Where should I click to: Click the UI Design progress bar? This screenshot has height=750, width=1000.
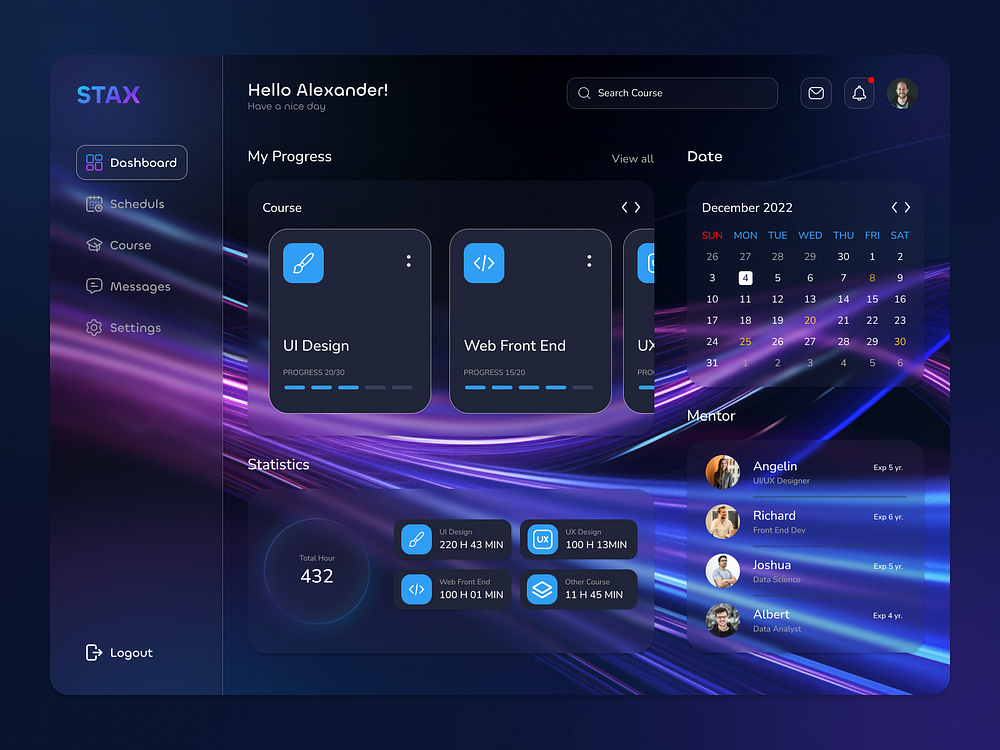348,387
